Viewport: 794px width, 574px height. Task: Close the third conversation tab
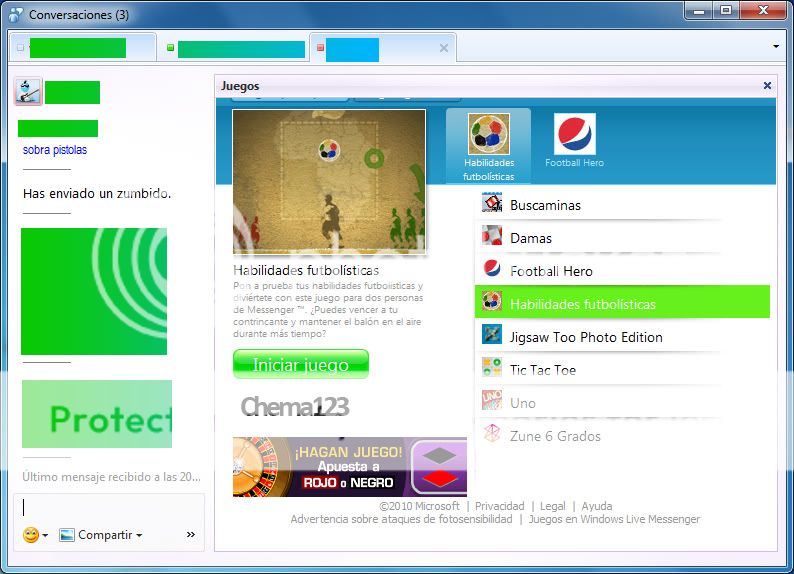[444, 48]
